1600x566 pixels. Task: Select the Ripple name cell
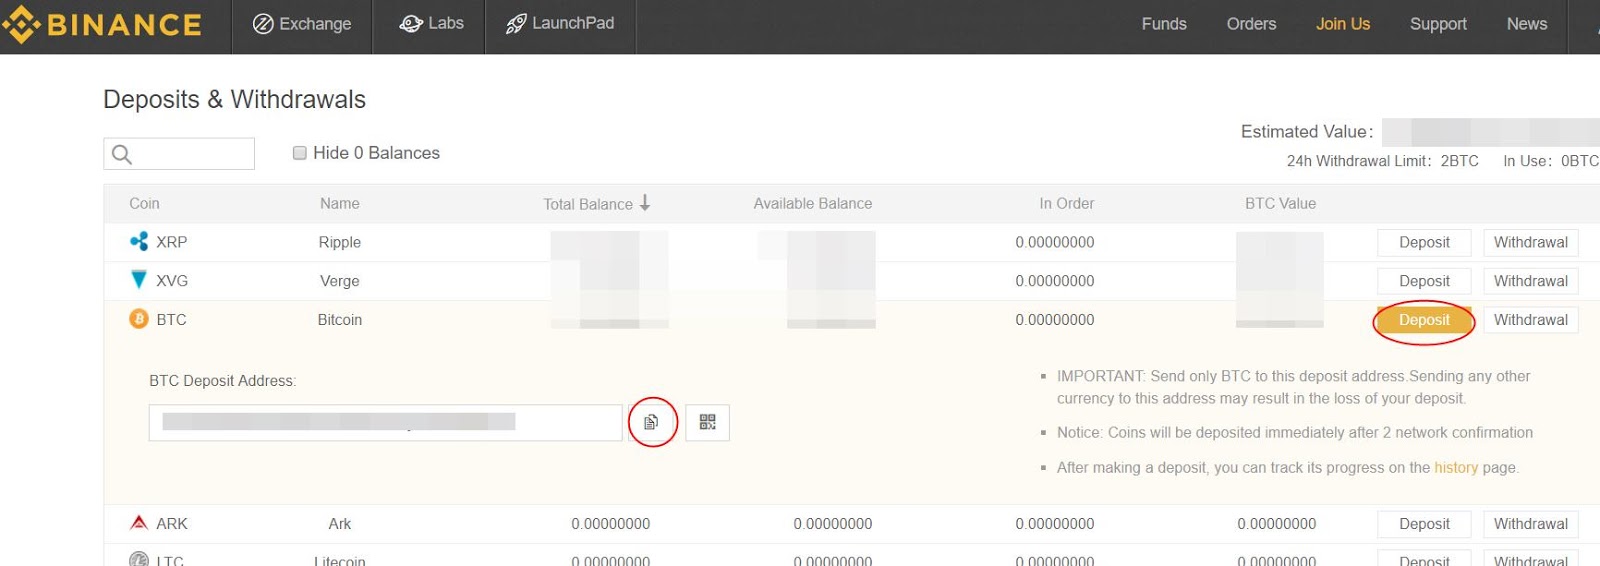339,242
